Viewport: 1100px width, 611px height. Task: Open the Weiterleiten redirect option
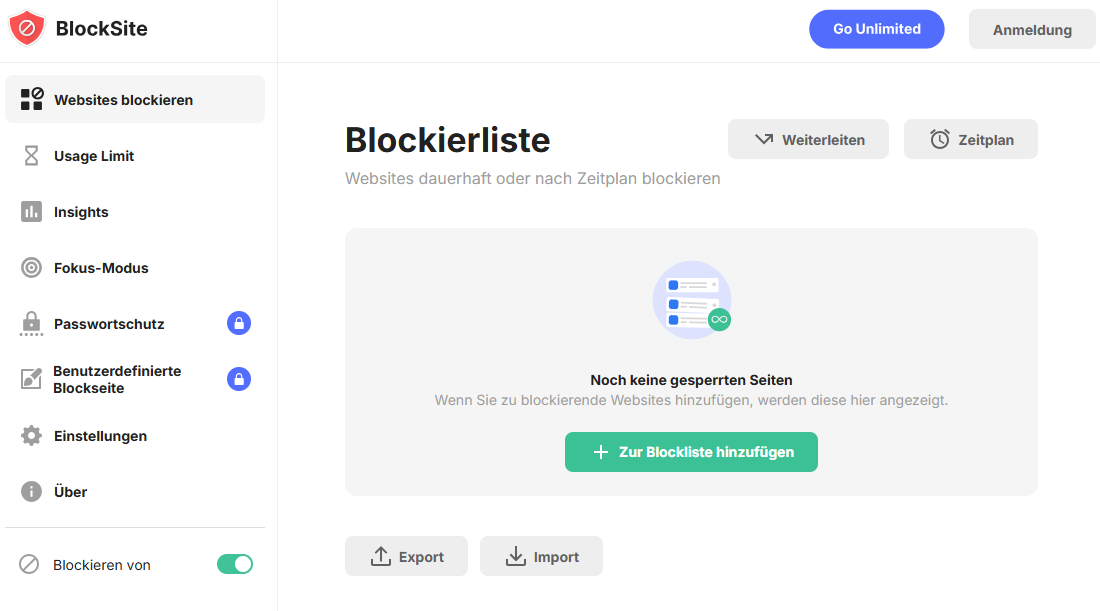coord(808,140)
